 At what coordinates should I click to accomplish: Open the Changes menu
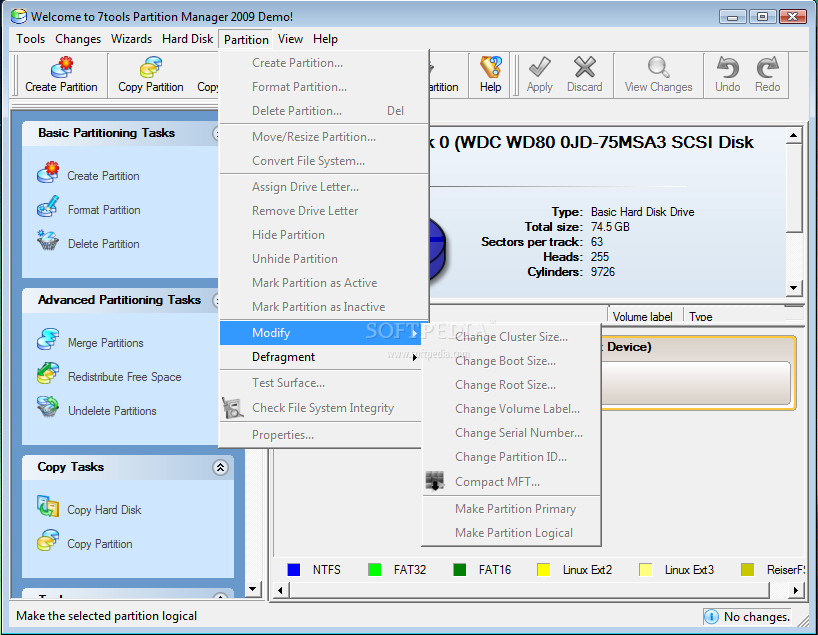click(78, 39)
